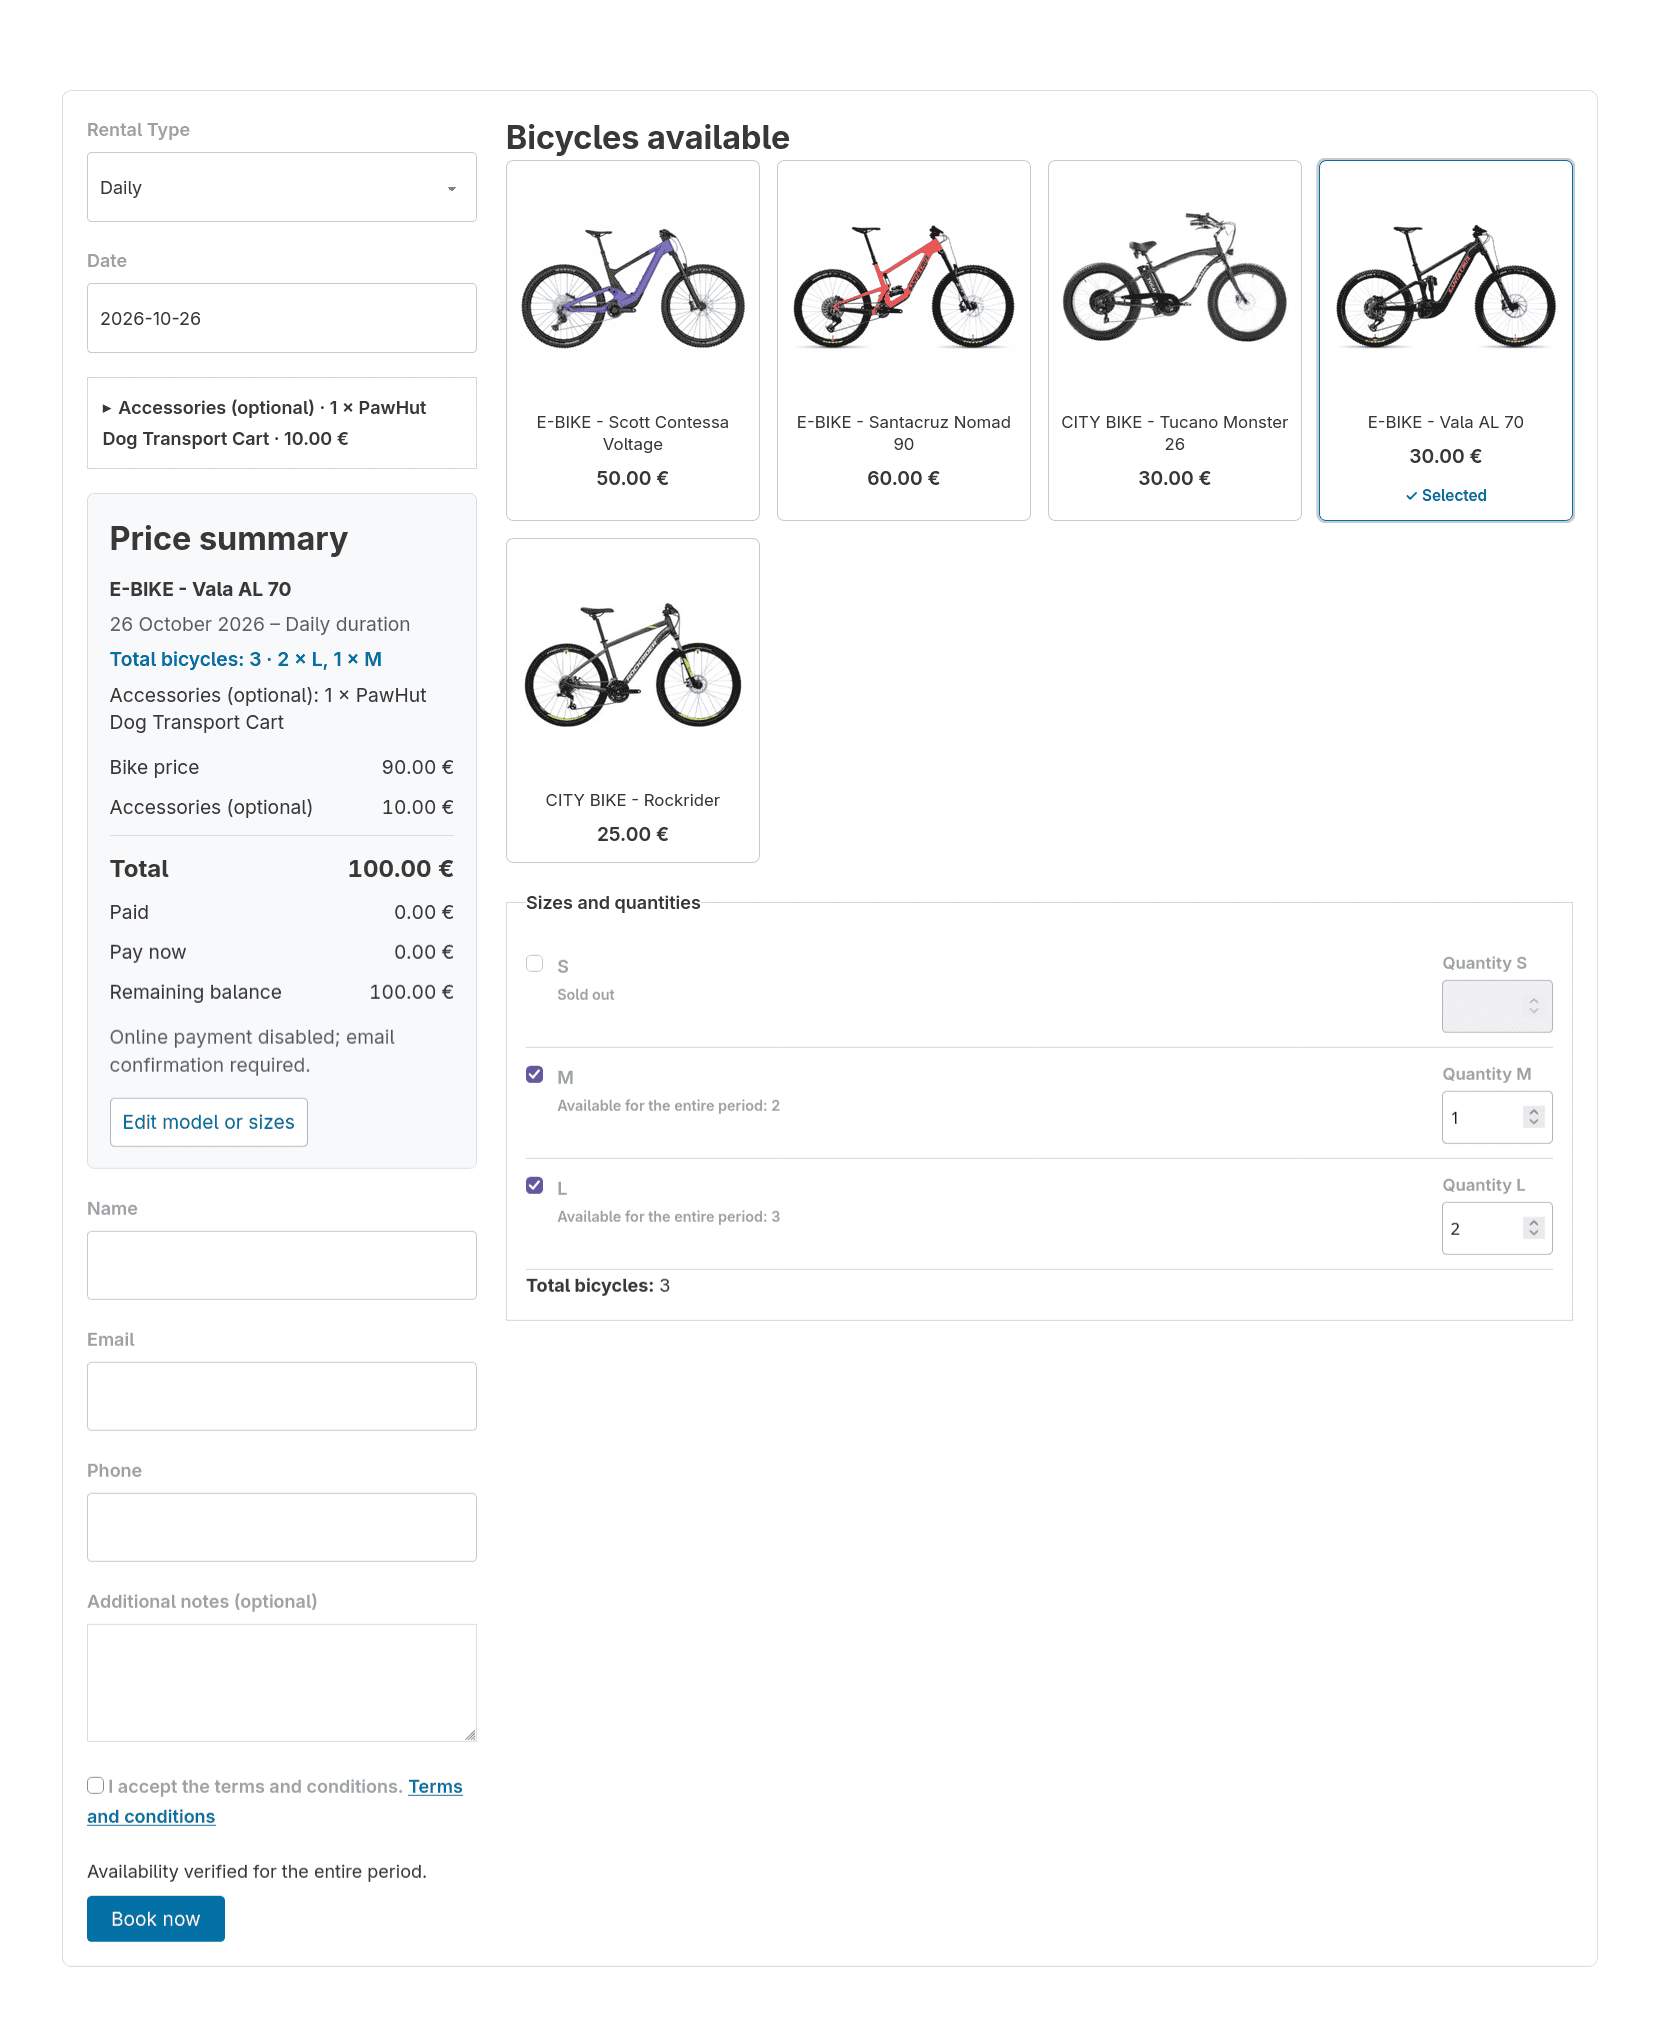Click the selected E-BIKE Vala AL 70 card
Screen dimensions: 1659x2032
click(x=1445, y=340)
